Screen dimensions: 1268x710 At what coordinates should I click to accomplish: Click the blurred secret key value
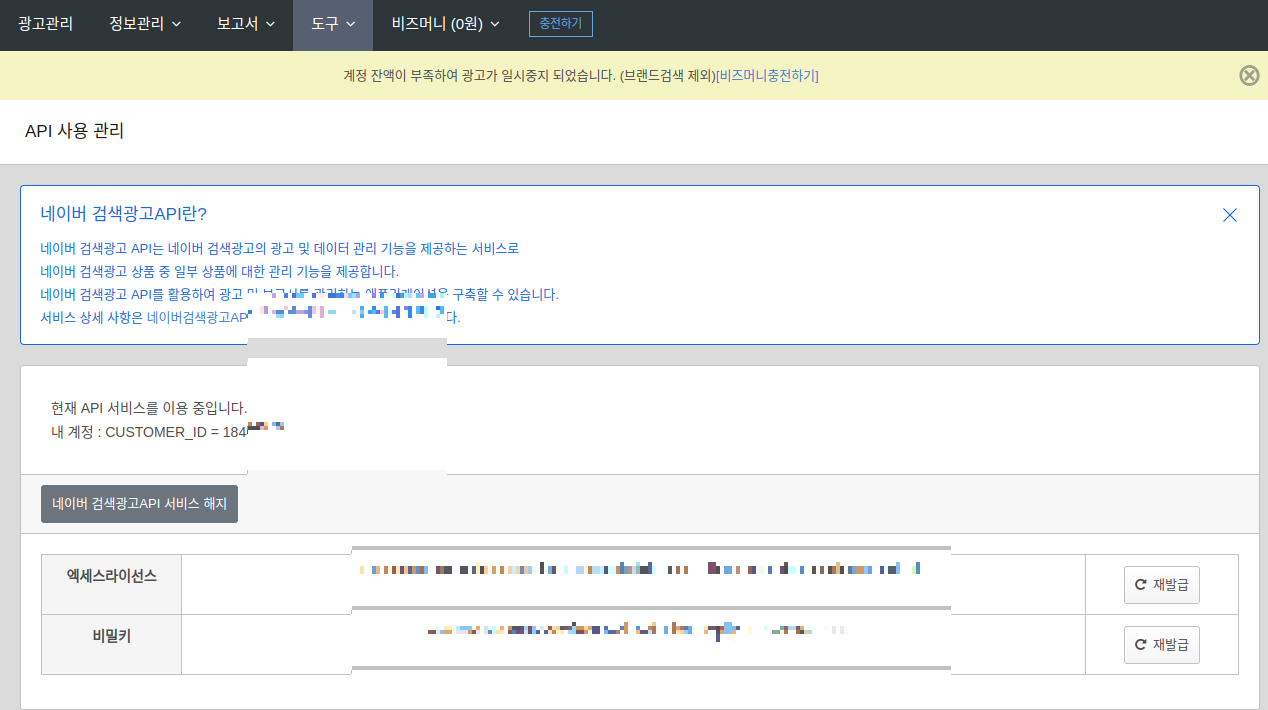click(636, 630)
